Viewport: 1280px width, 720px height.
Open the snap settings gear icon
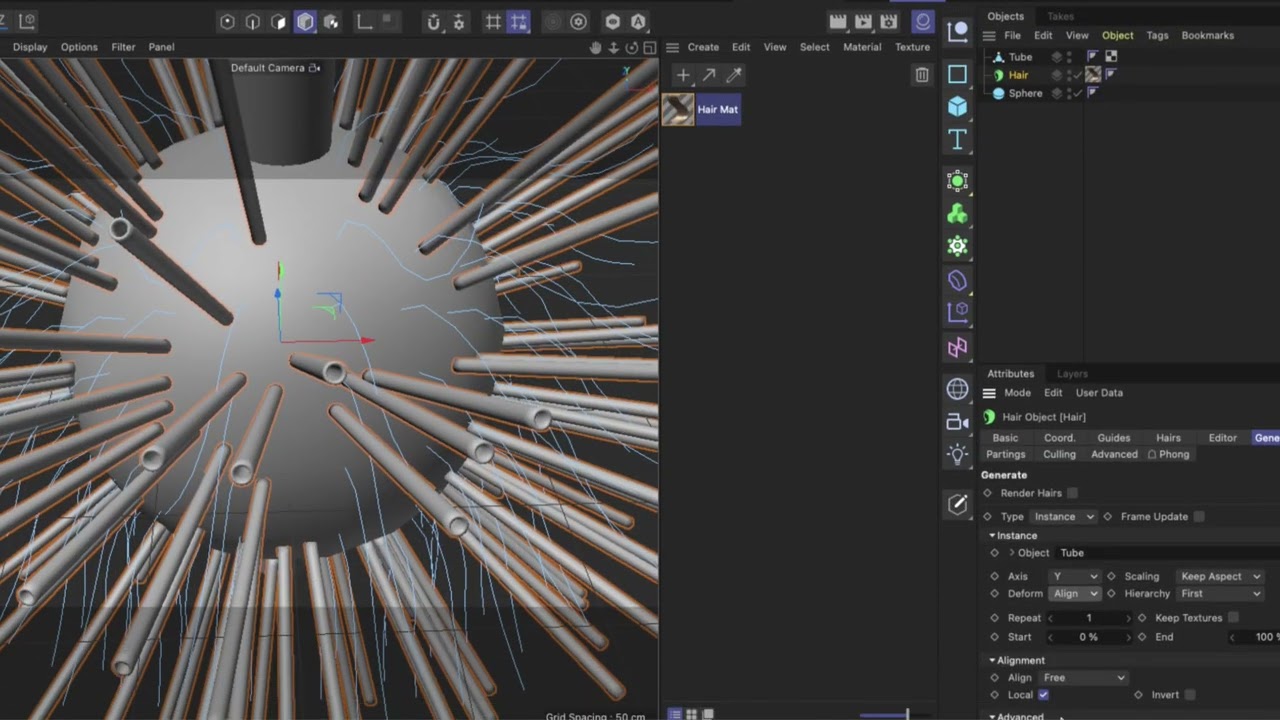[x=459, y=22]
